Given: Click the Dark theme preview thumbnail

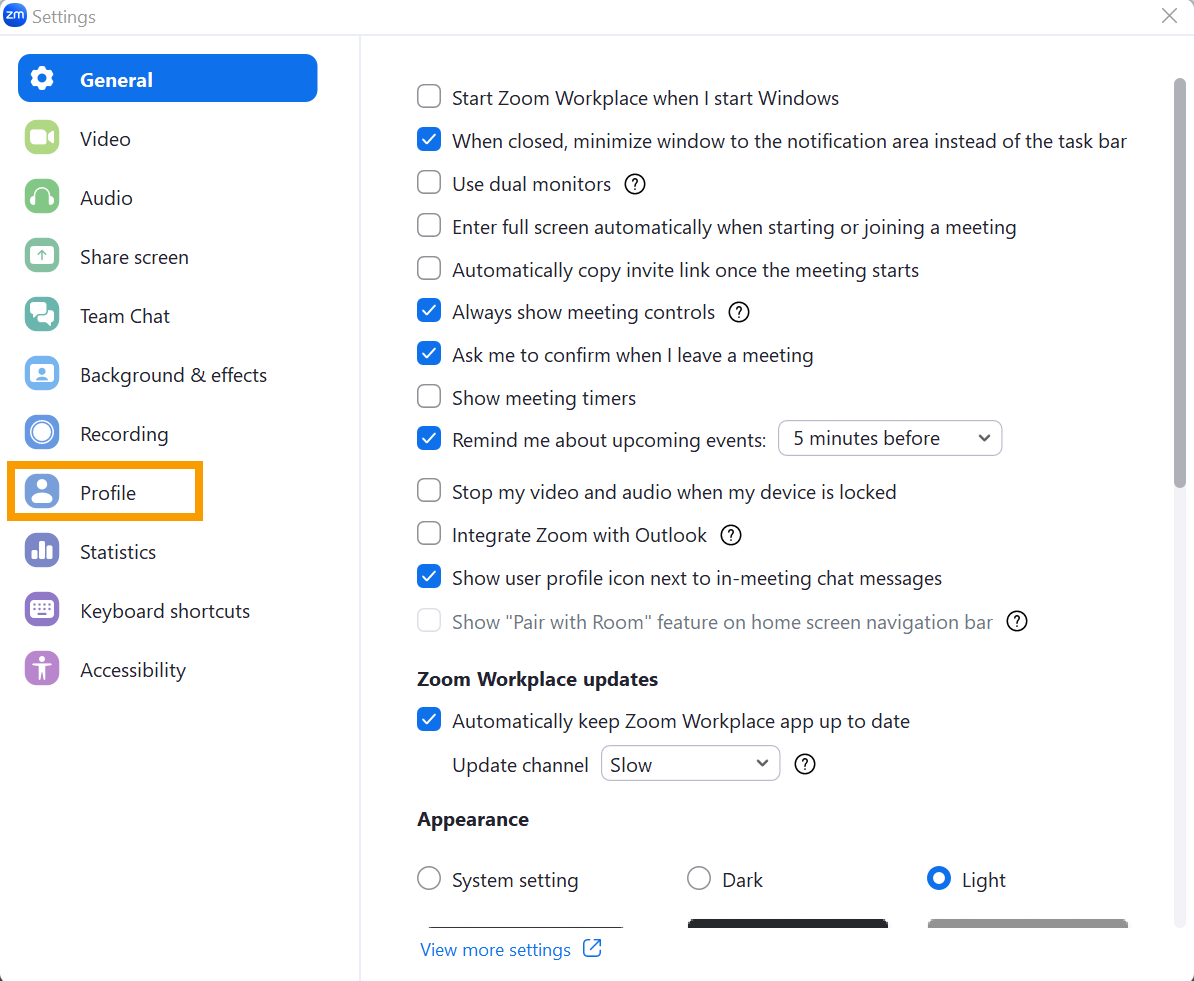Looking at the screenshot, I should [x=787, y=924].
